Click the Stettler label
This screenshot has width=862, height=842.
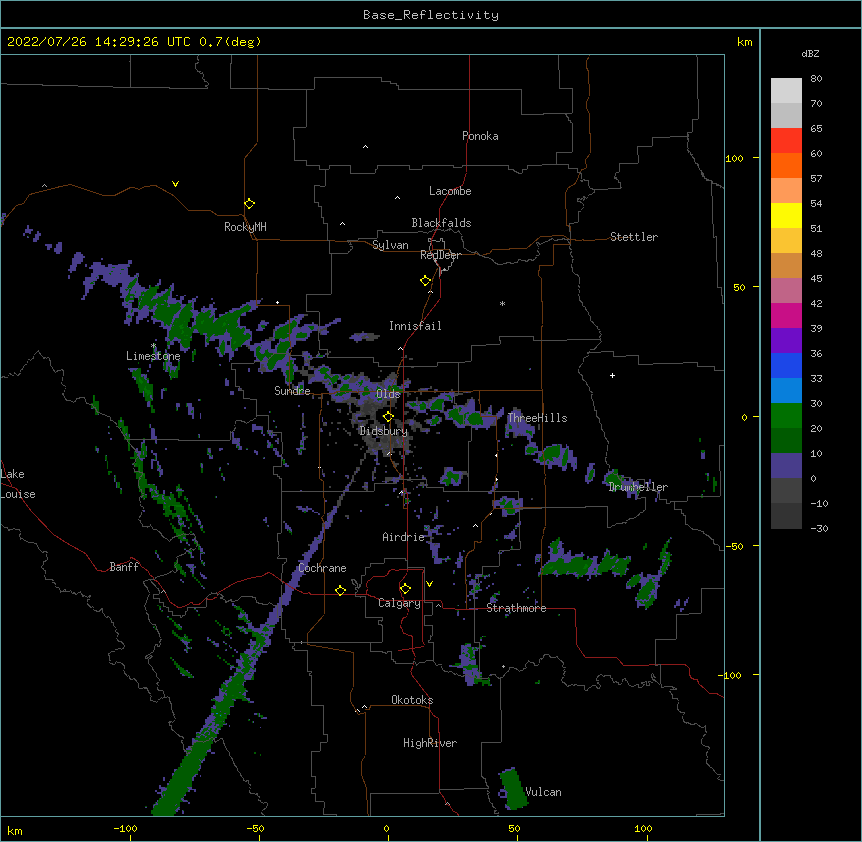coord(634,237)
